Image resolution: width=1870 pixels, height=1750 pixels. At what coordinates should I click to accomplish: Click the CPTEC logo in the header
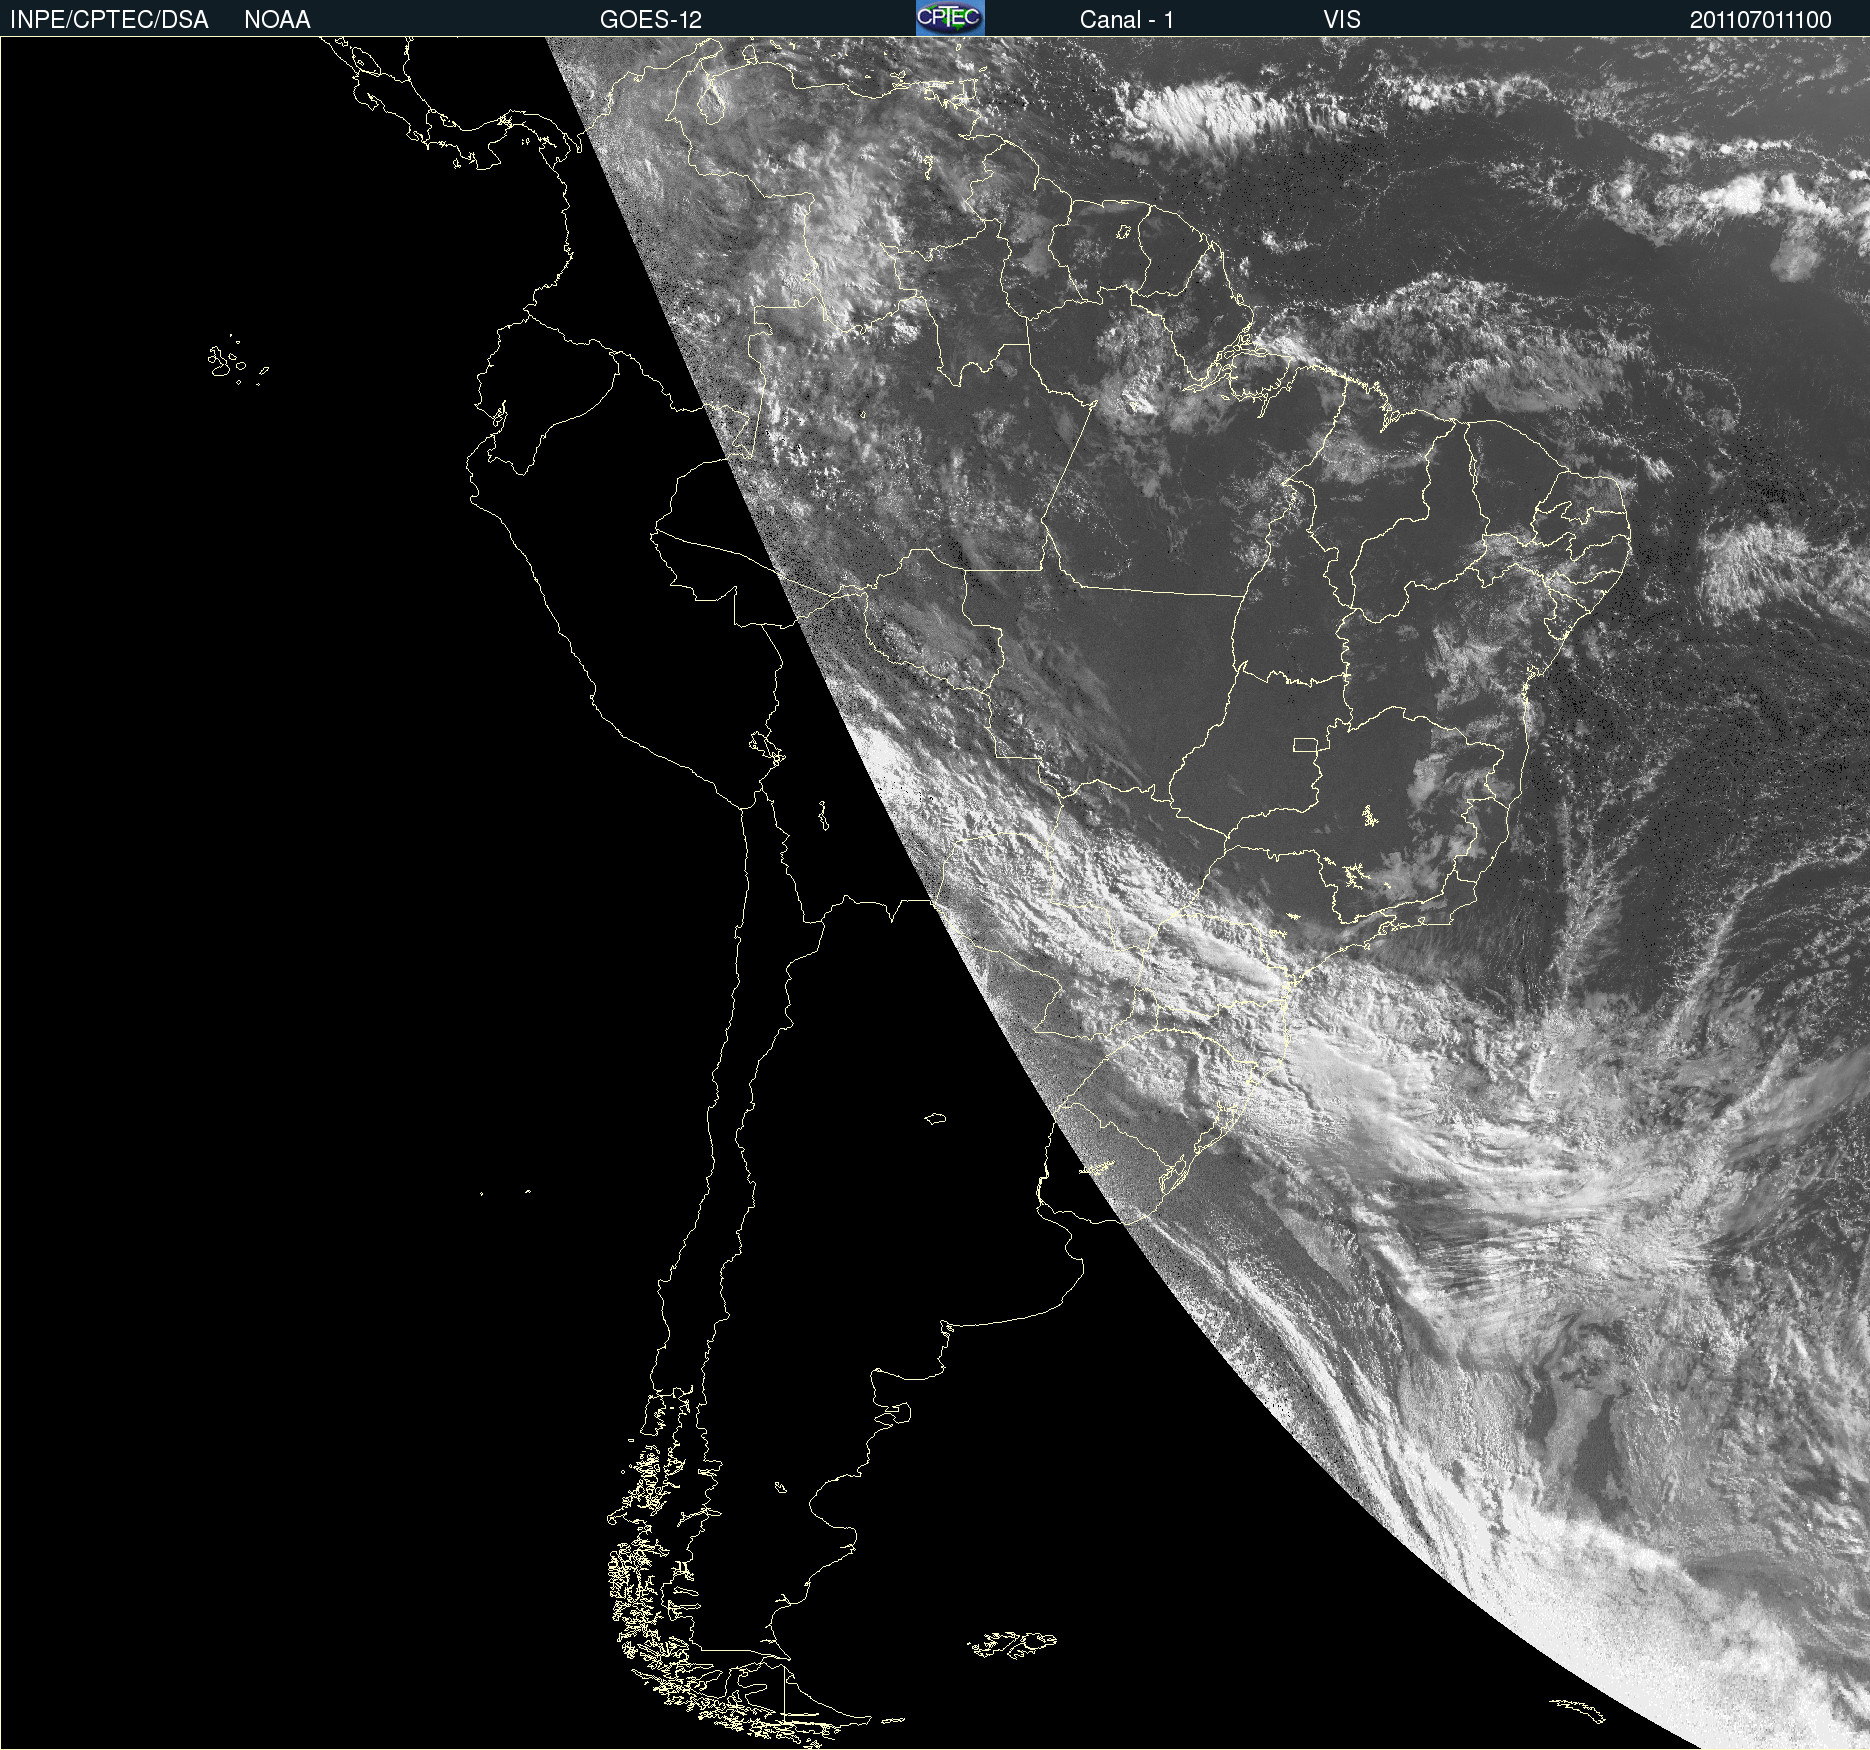(950, 18)
